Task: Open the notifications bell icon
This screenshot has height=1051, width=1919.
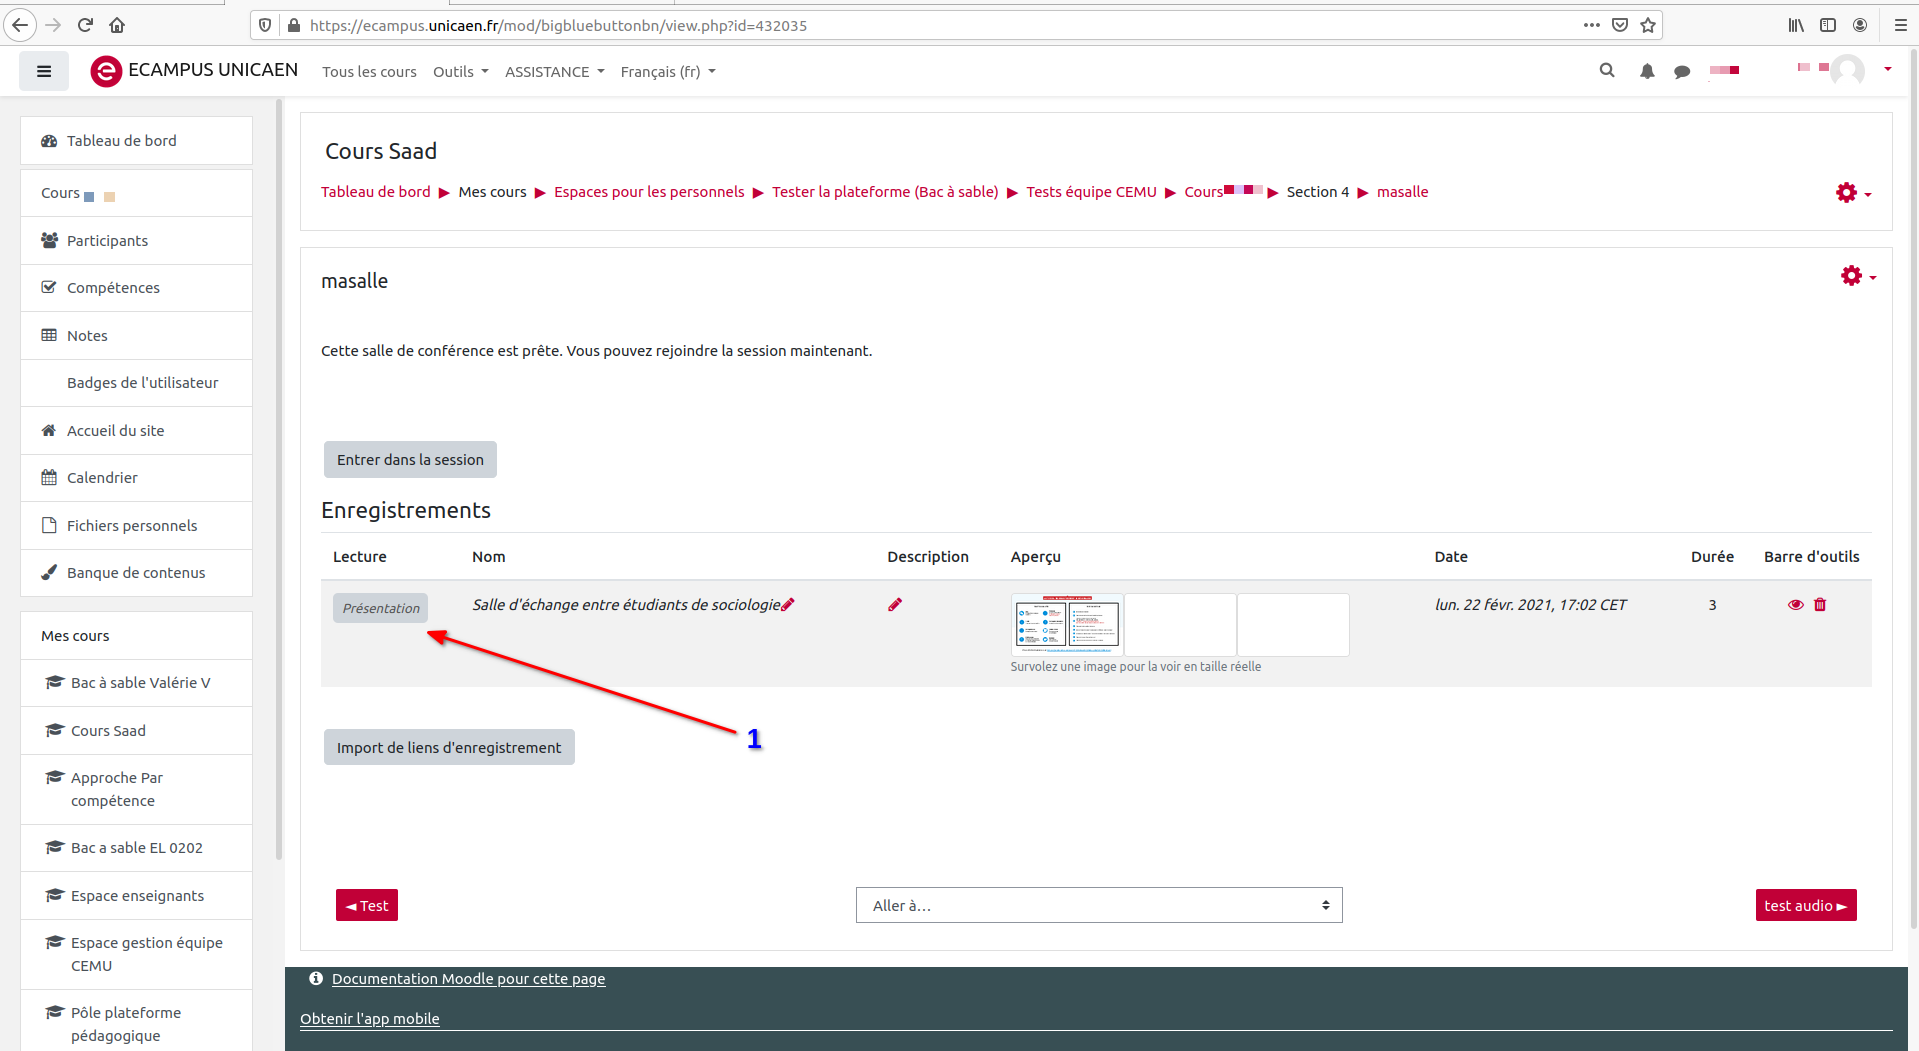Action: (1646, 71)
